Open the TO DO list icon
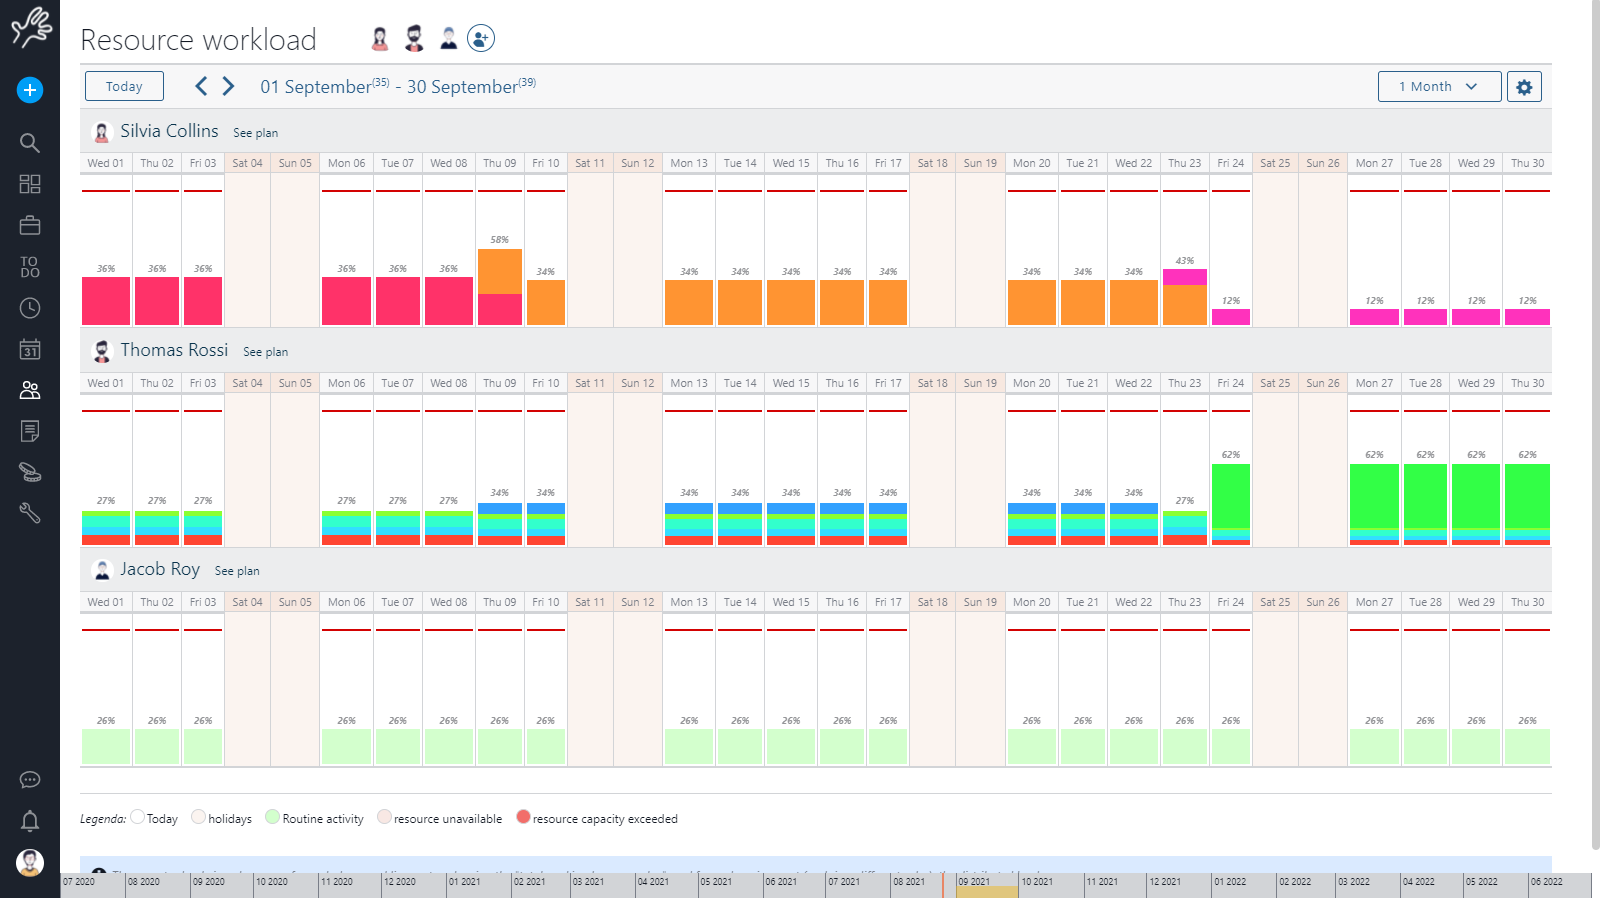The height and width of the screenshot is (898, 1600). pos(30,267)
